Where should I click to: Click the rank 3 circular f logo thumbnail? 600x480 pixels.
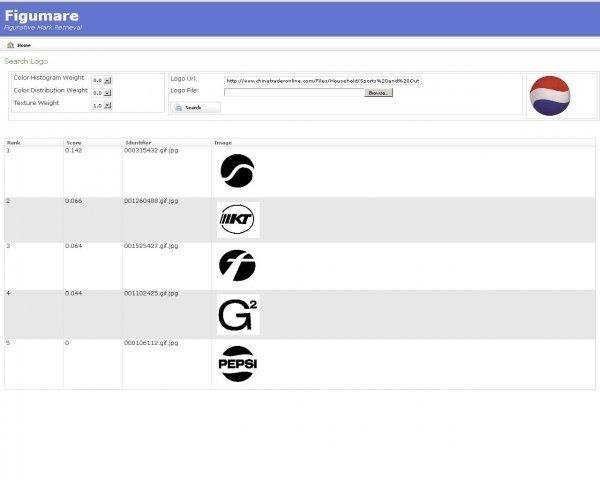pyautogui.click(x=237, y=265)
